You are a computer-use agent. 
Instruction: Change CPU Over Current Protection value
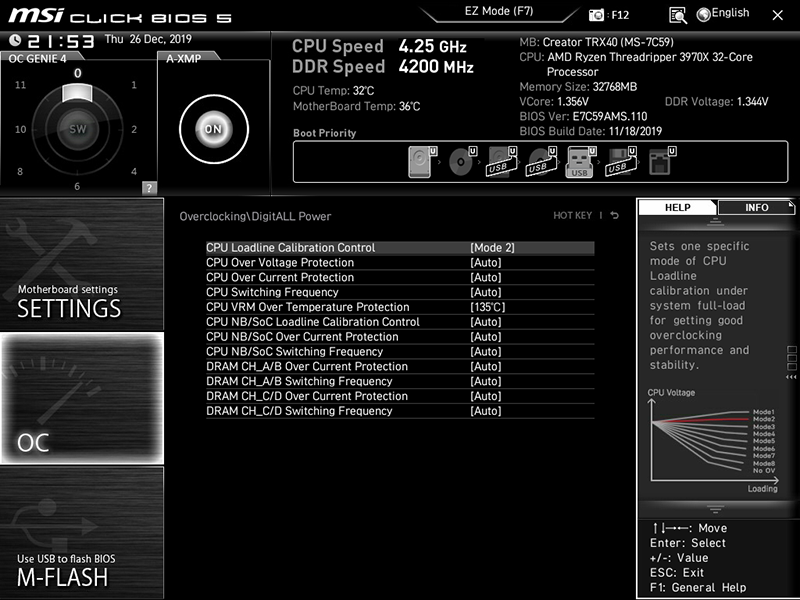pyautogui.click(x=486, y=277)
